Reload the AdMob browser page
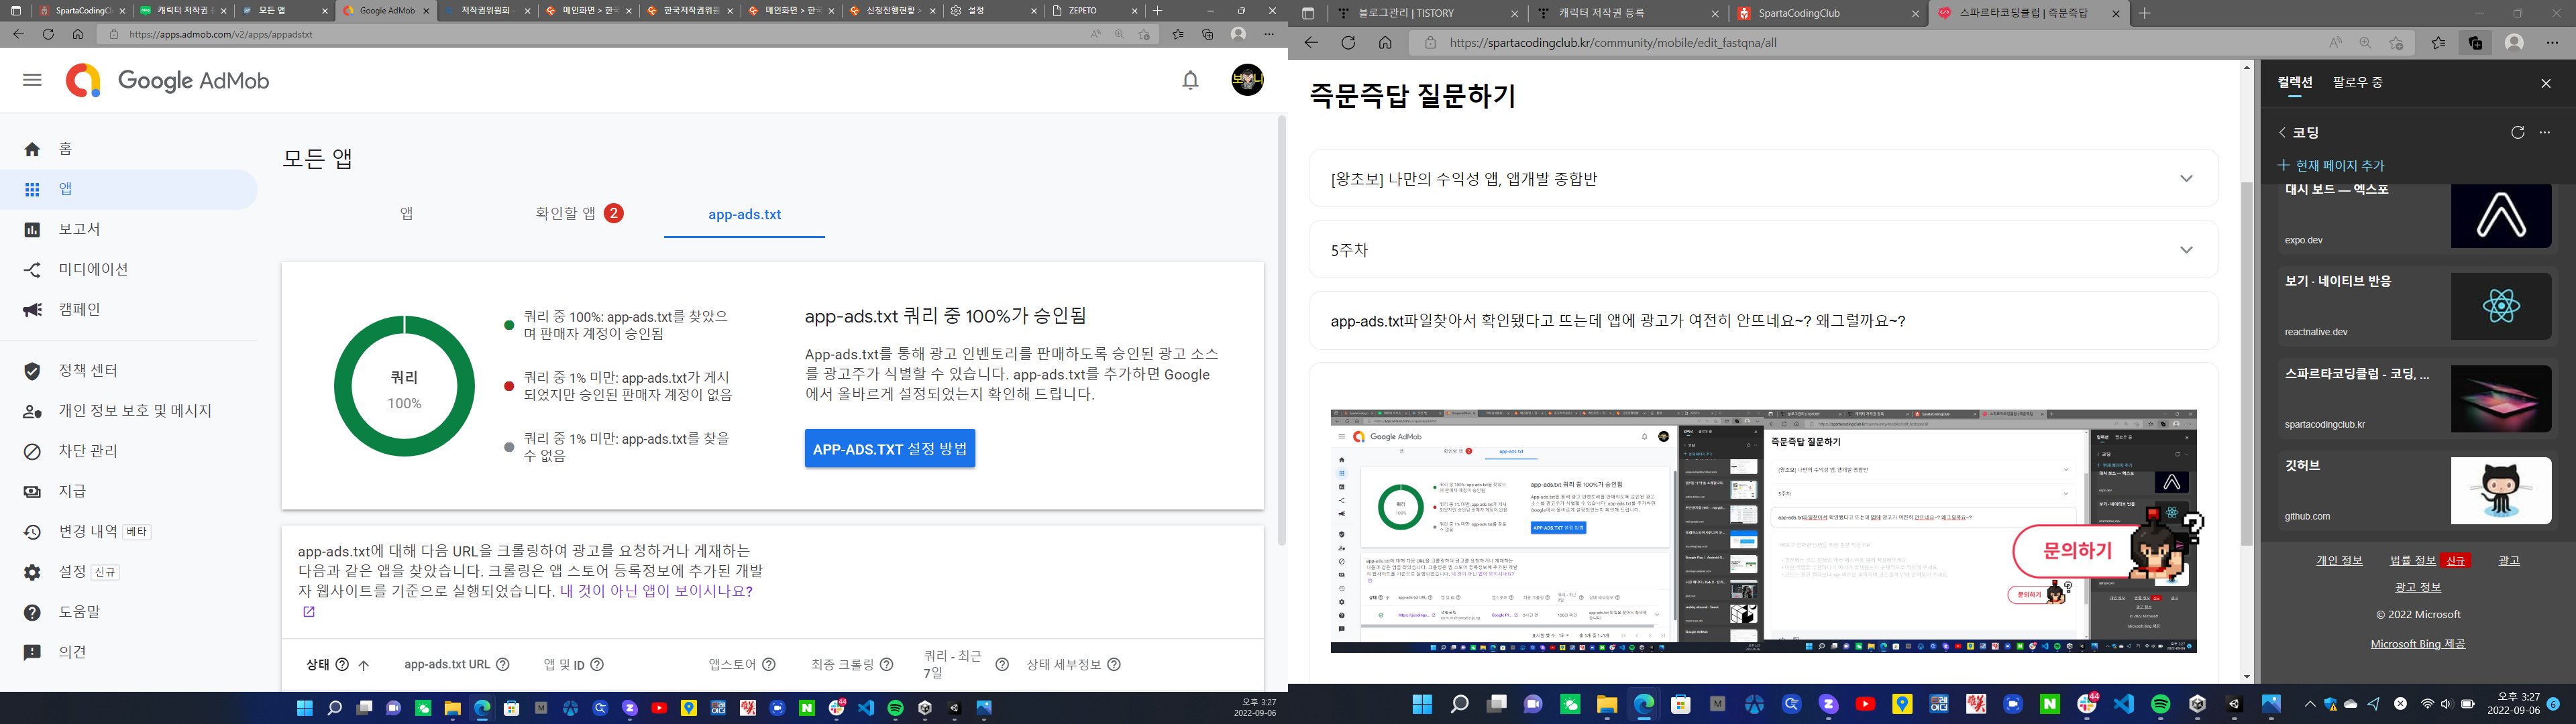The width and height of the screenshot is (2576, 724). pos(48,34)
